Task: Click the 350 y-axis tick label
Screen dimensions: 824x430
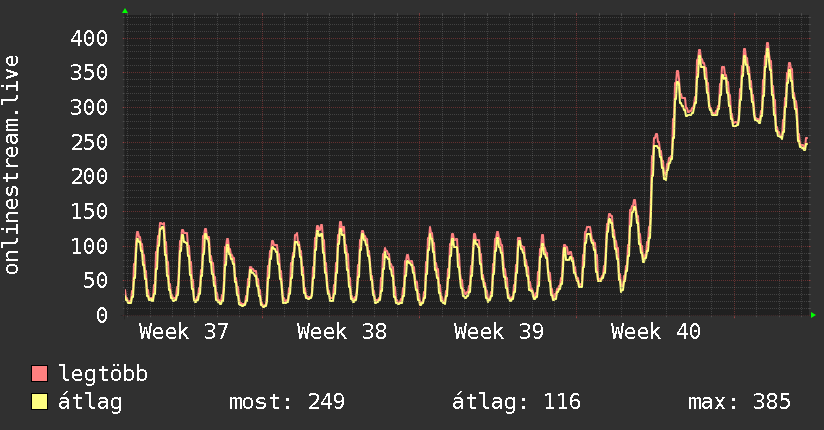Action: click(89, 73)
